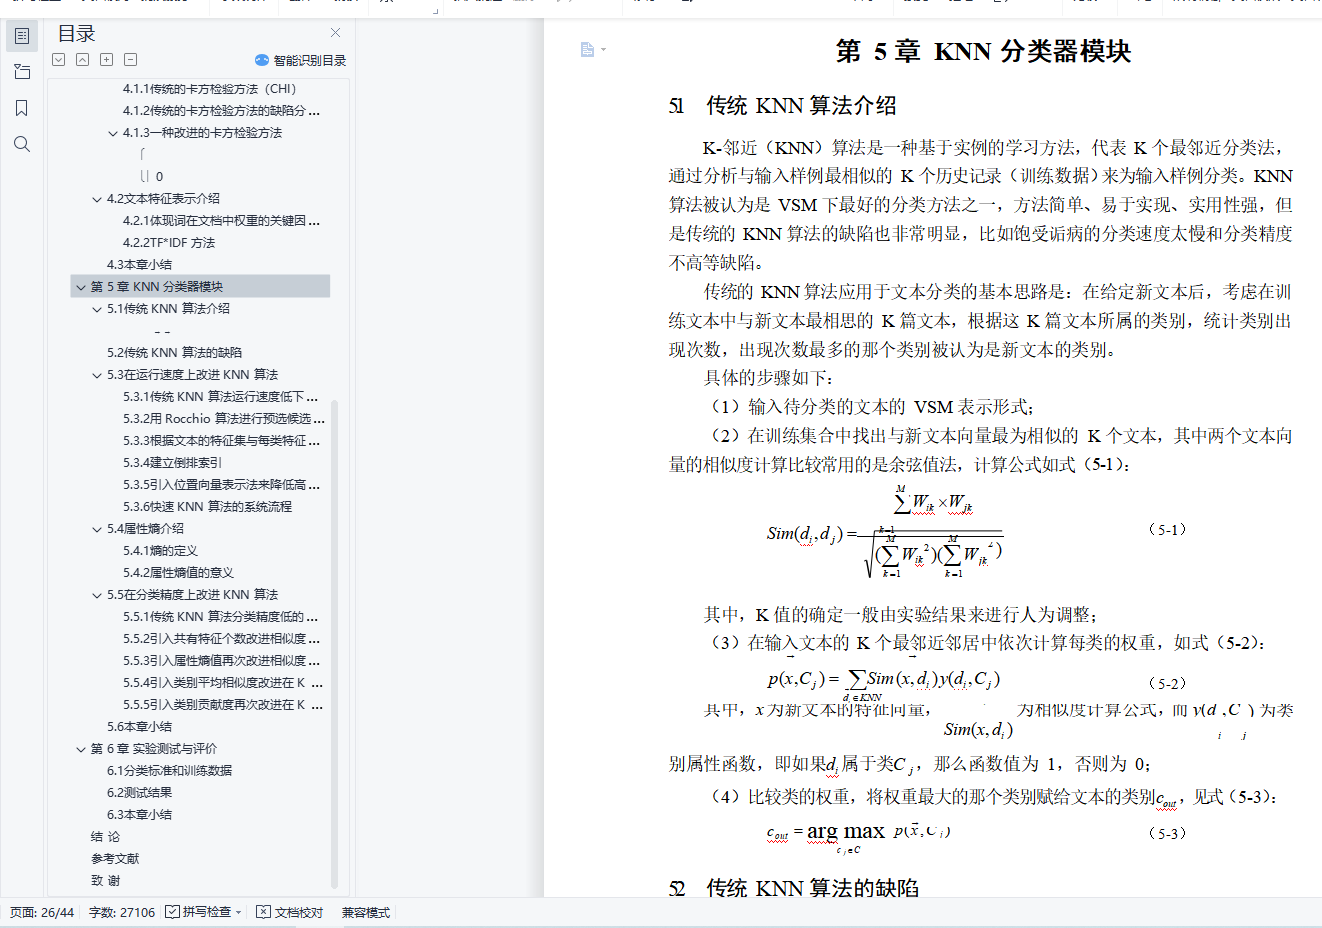The width and height of the screenshot is (1322, 928).
Task: Collapse the 5.3在运行速度上改进 KNN 算法 node
Action: point(97,375)
